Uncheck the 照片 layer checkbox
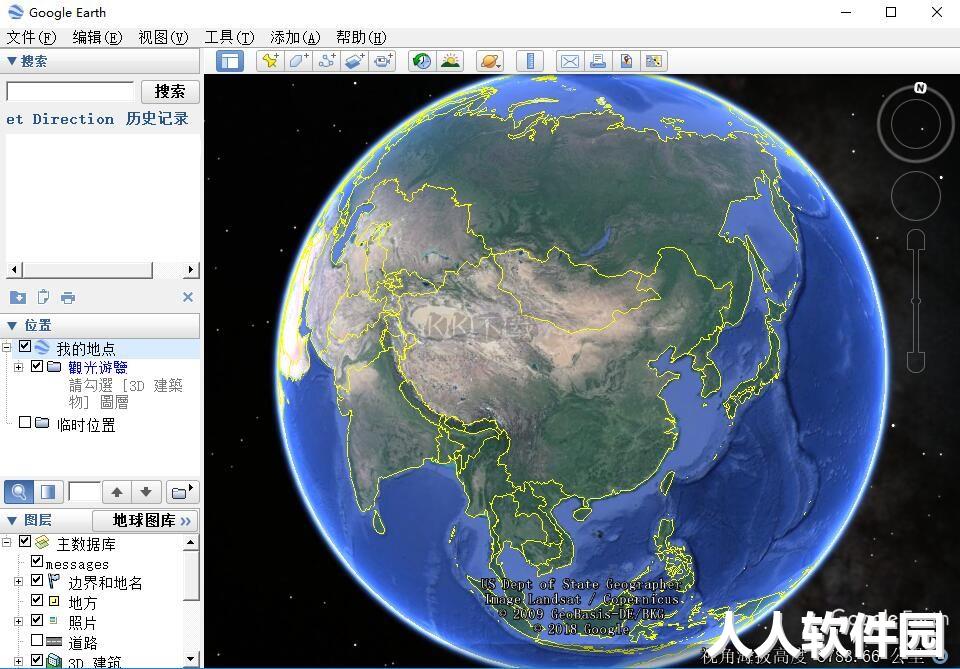960x669 pixels. click(x=37, y=620)
